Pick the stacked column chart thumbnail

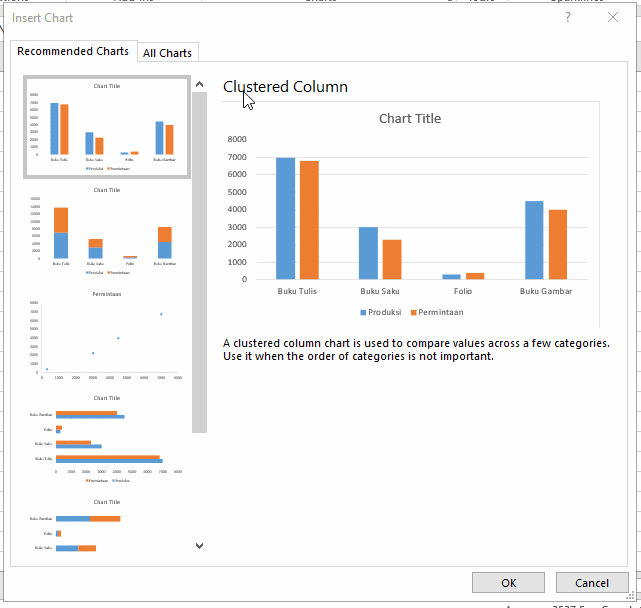107,231
